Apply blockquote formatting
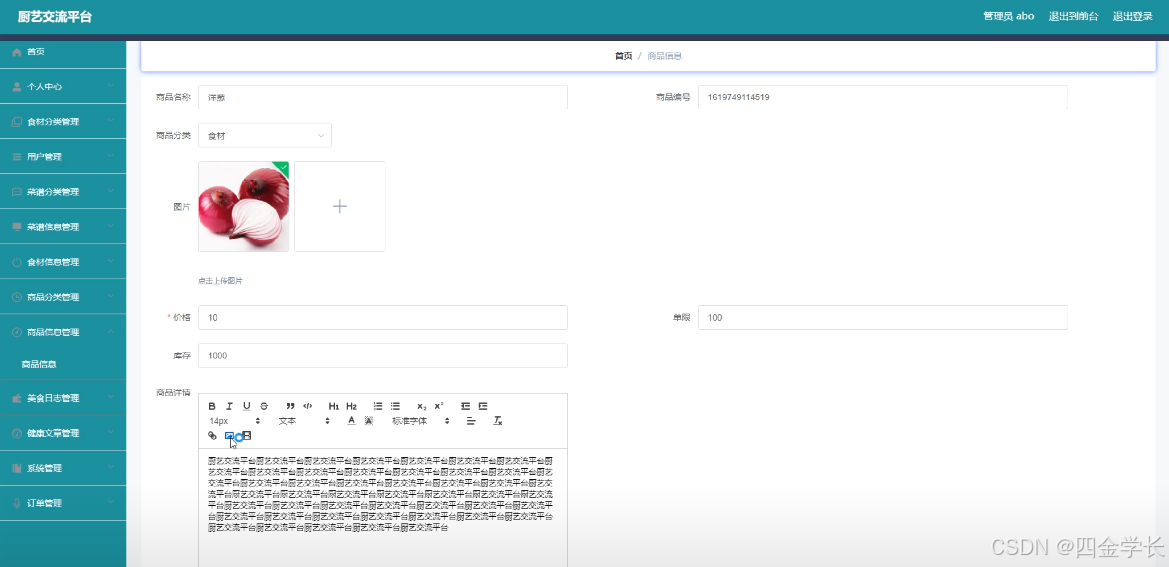Viewport: 1169px width, 567px height. [290, 406]
